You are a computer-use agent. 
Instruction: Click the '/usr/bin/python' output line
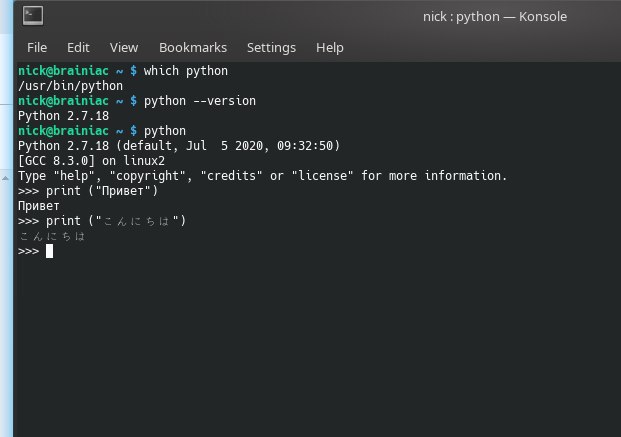70,86
